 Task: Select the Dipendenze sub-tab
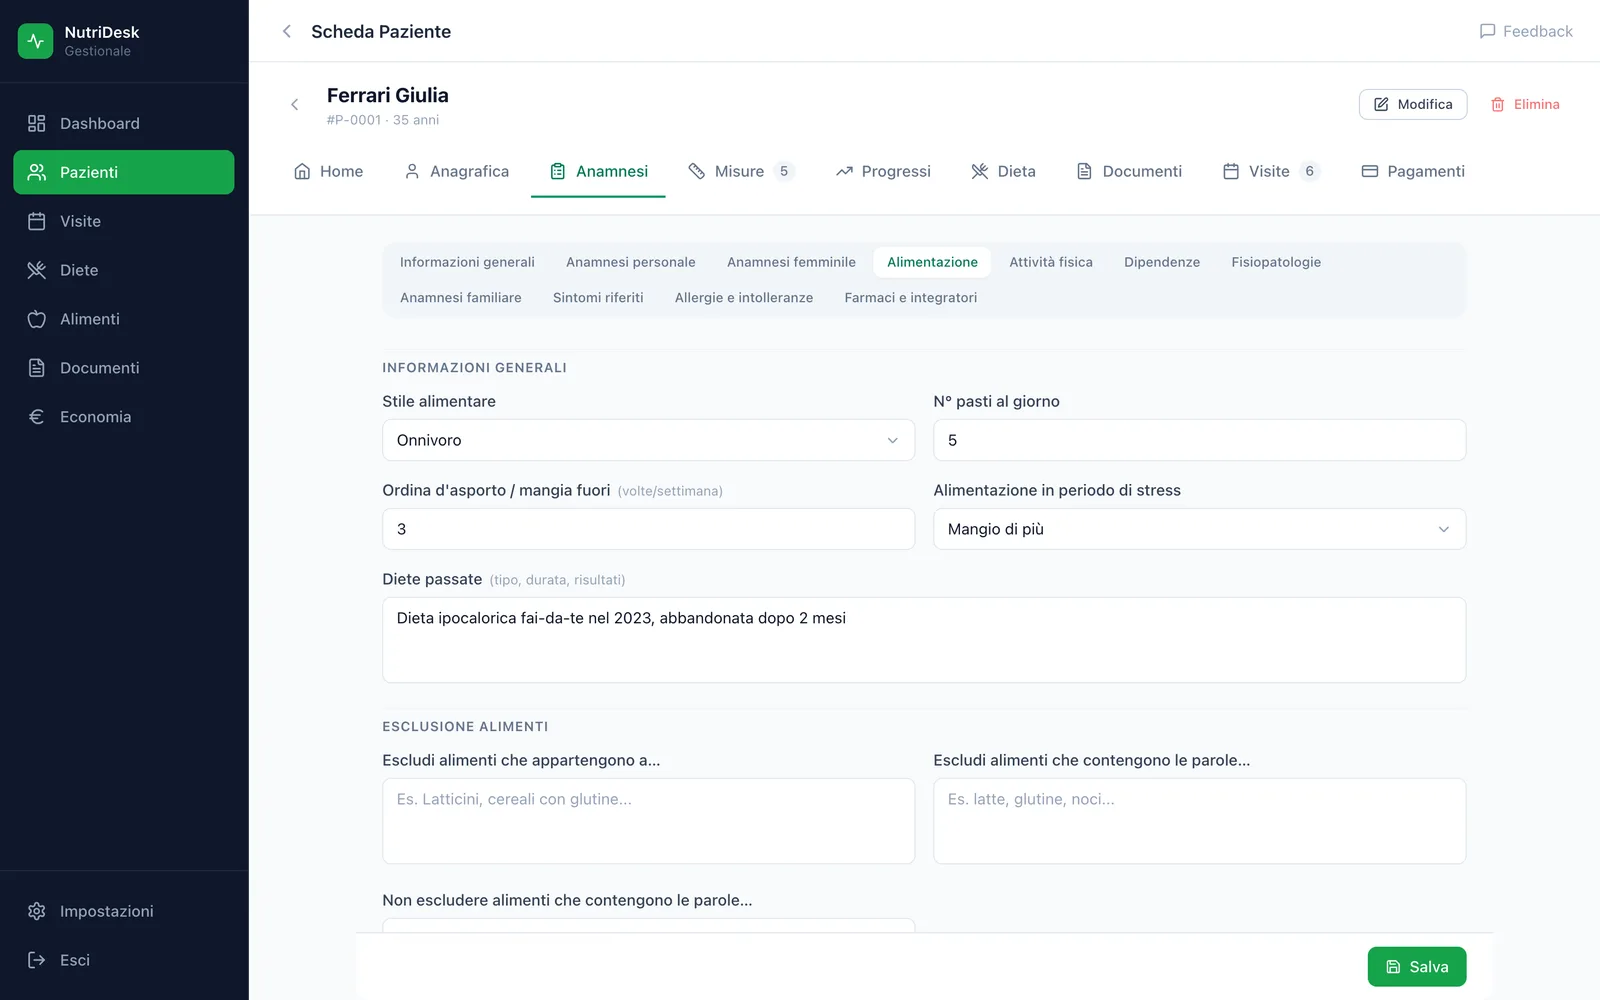[1161, 262]
